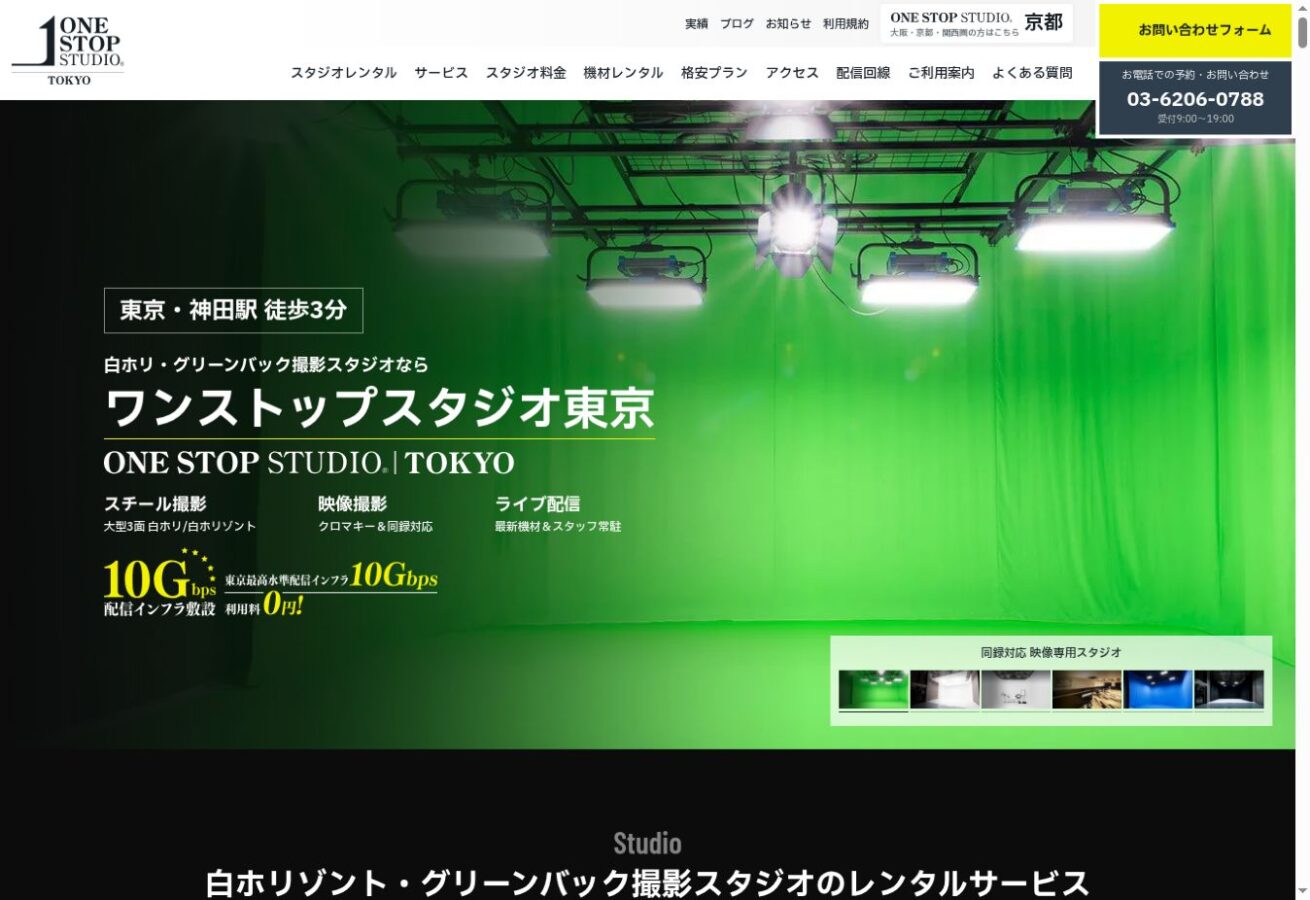Viewport: 1310px width, 900px height.
Task: Choose the 格安プラン menu item
Action: point(714,73)
